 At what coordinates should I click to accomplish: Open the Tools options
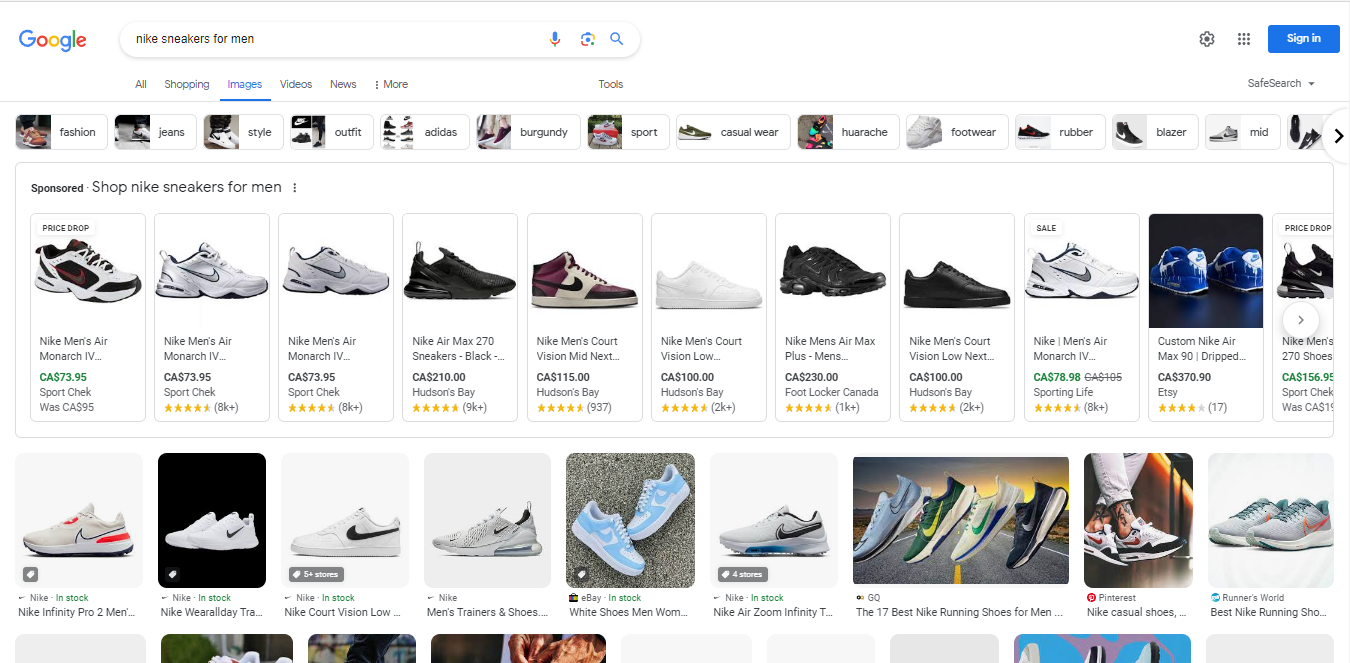pyautogui.click(x=610, y=84)
